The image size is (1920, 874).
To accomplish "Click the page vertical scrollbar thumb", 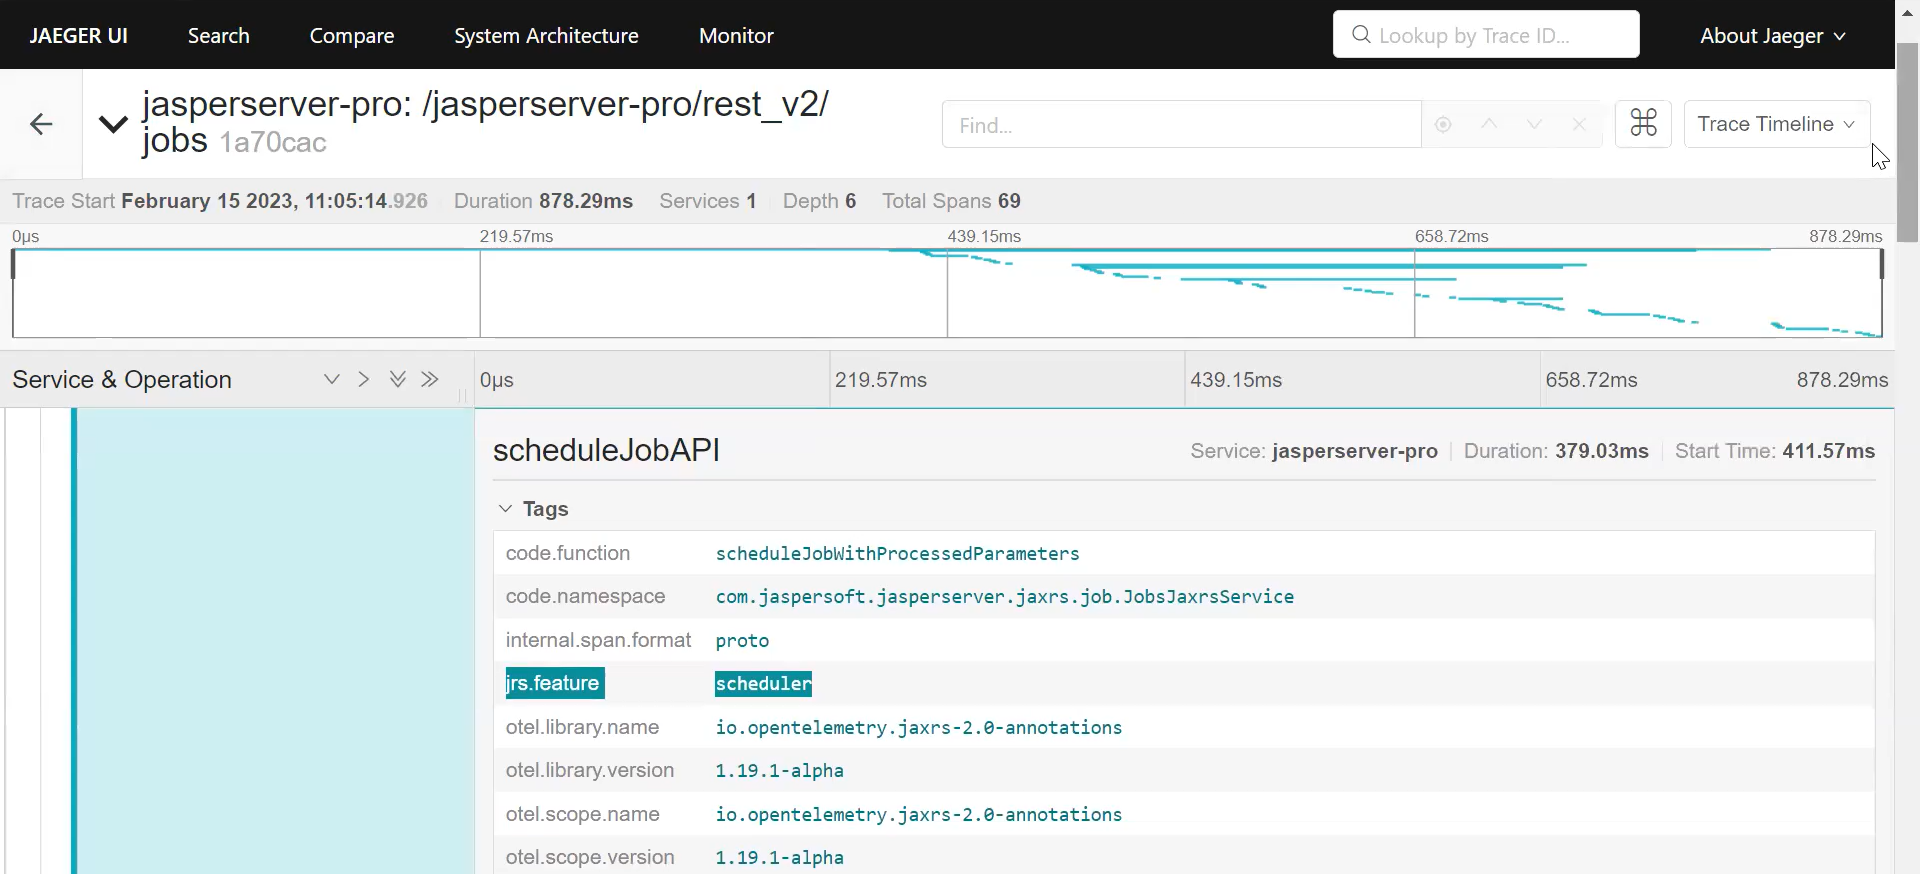I will click(1908, 143).
